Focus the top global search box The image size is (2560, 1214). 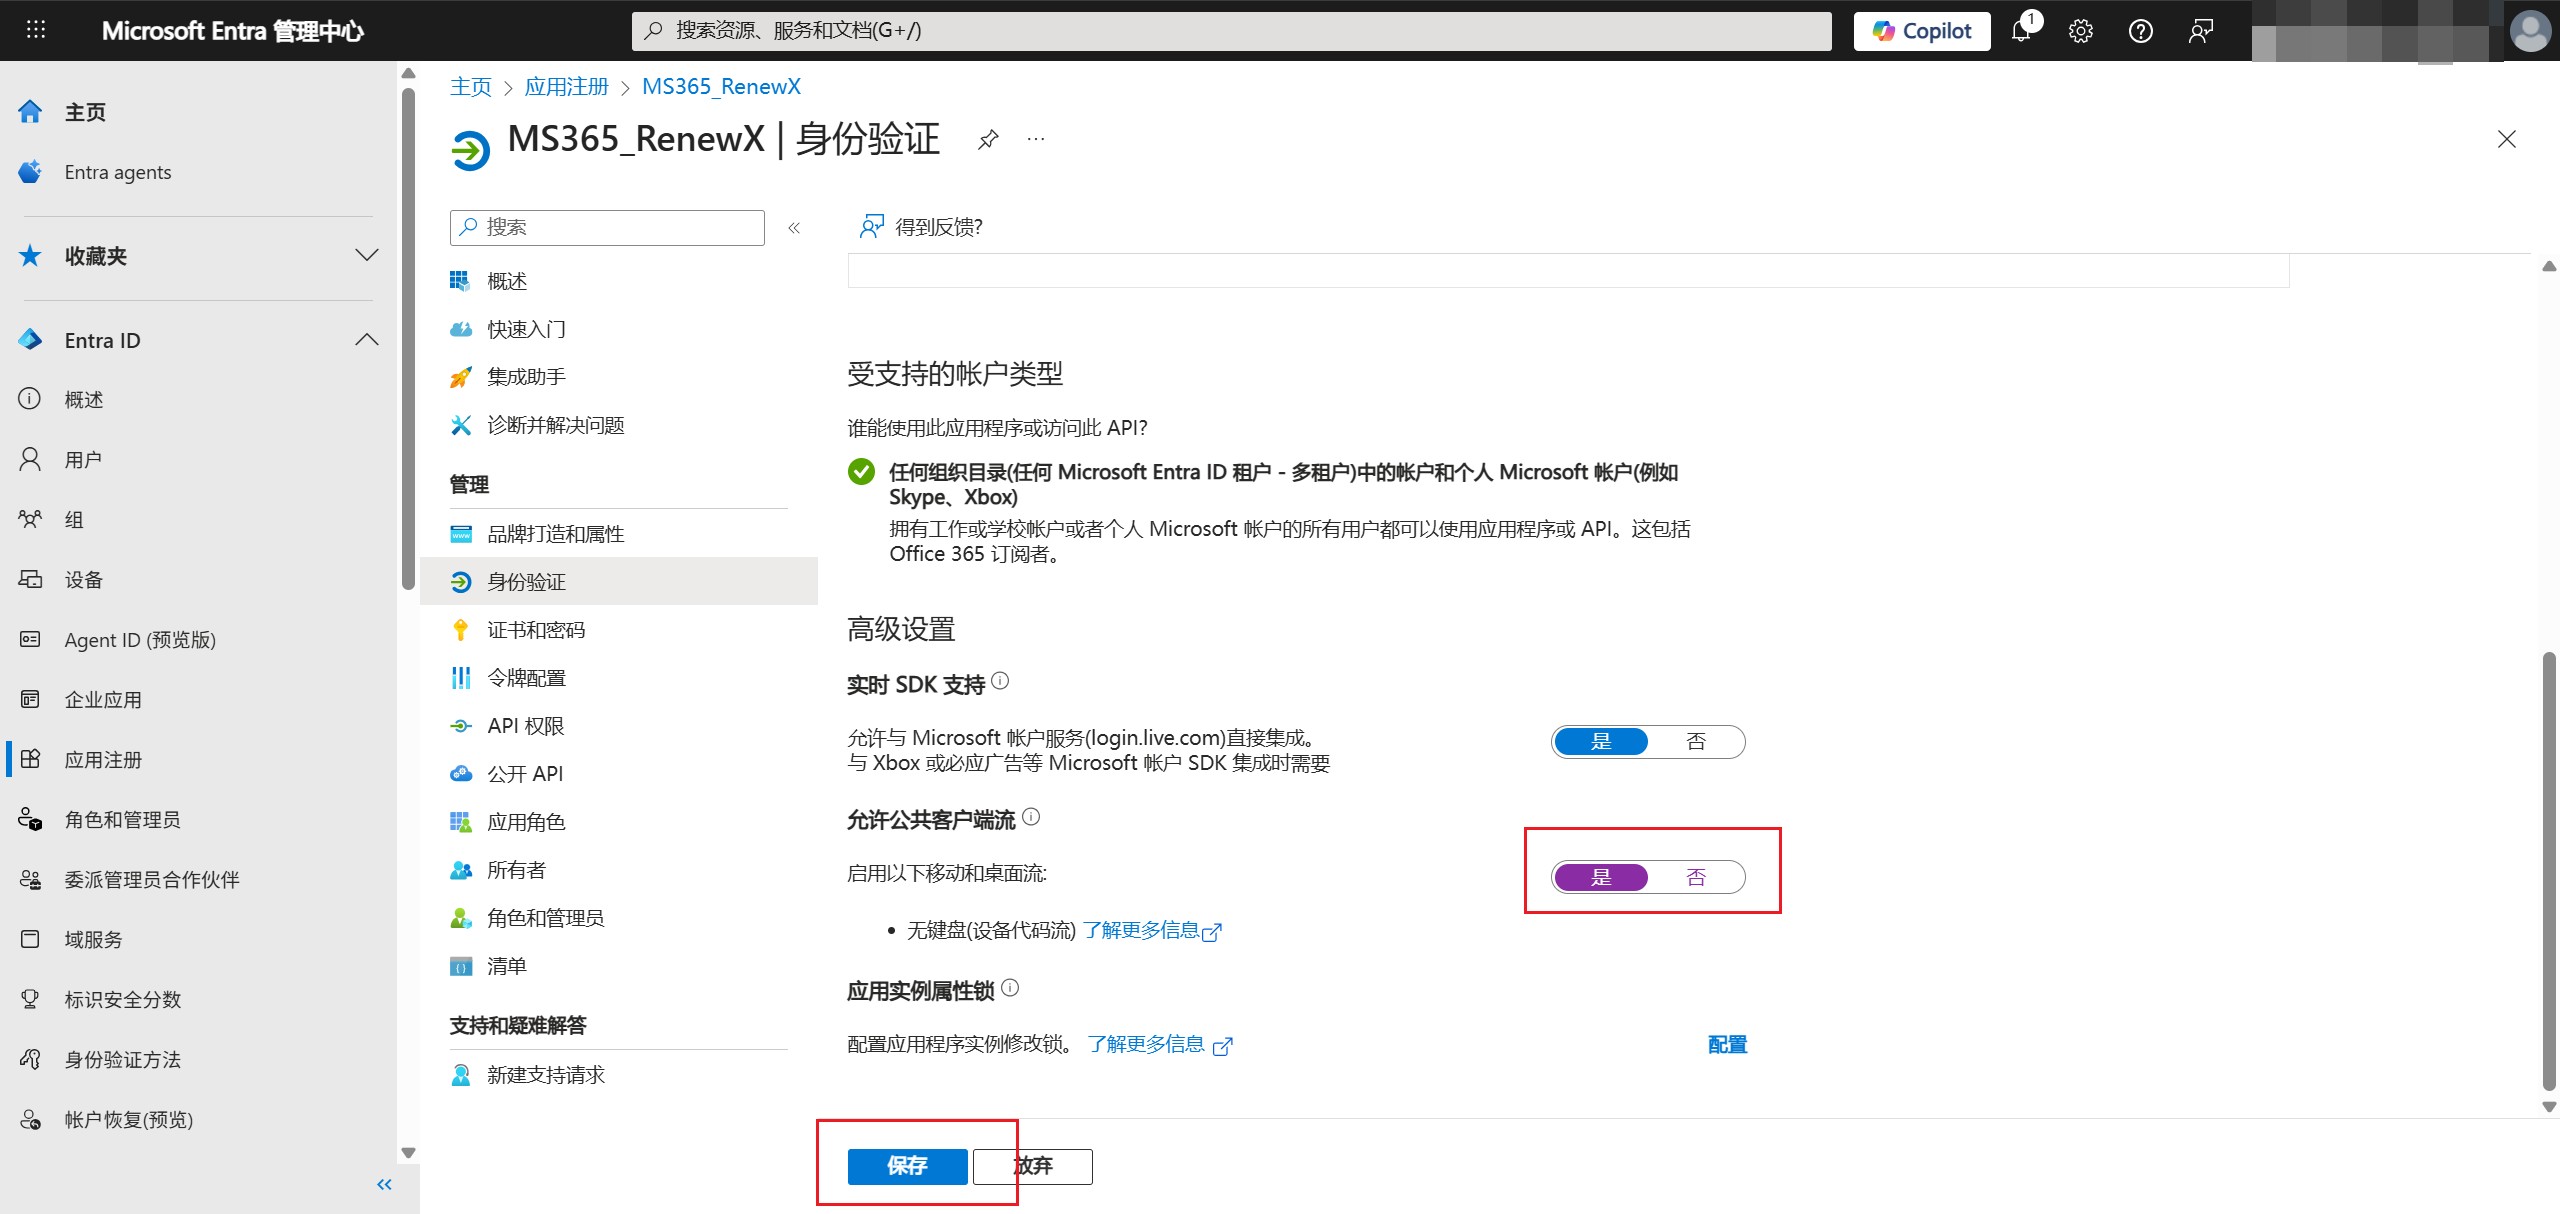(x=1231, y=31)
